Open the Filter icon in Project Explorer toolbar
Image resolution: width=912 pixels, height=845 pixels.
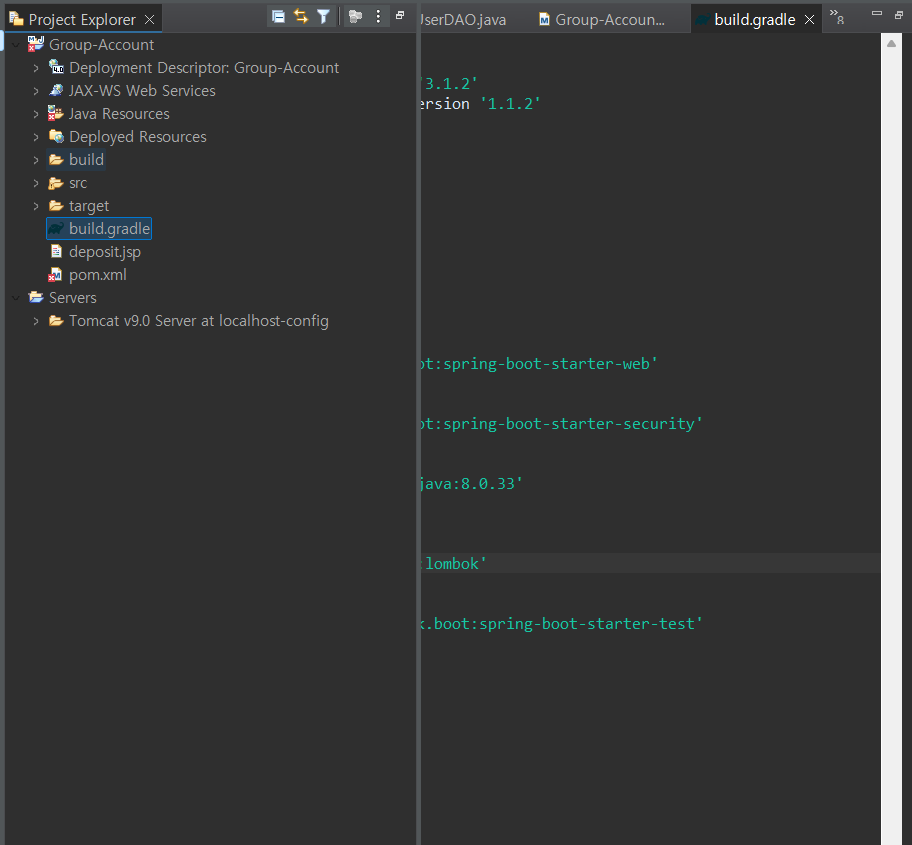pos(323,17)
